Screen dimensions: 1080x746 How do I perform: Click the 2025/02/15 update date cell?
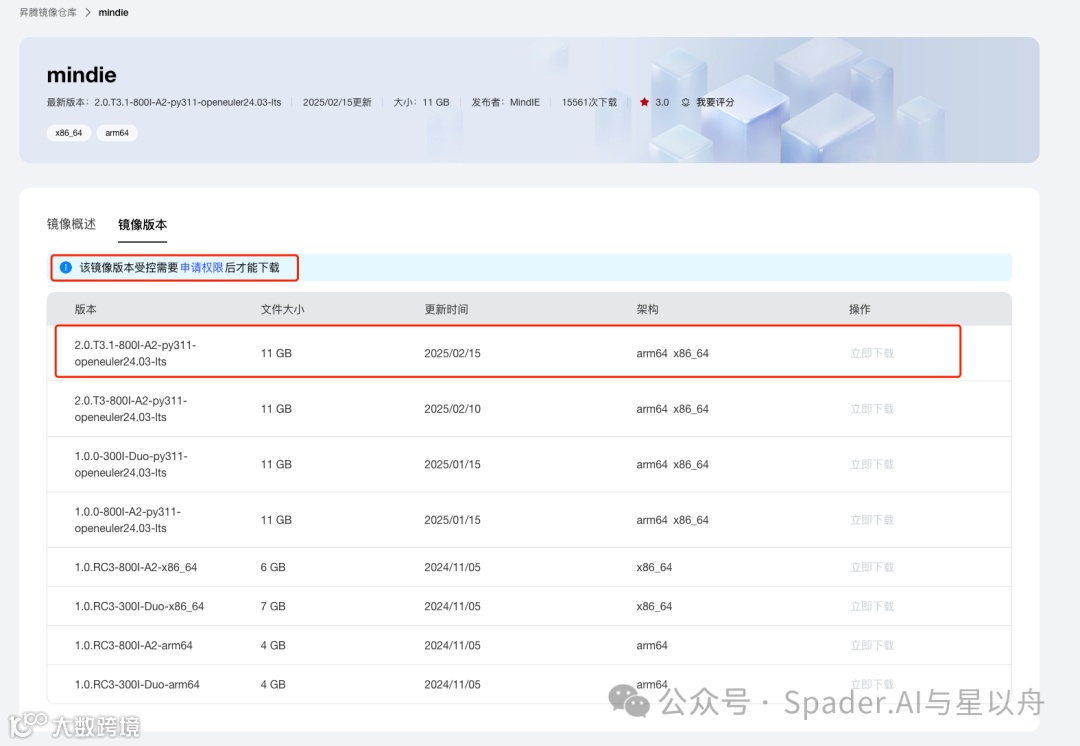(x=453, y=353)
